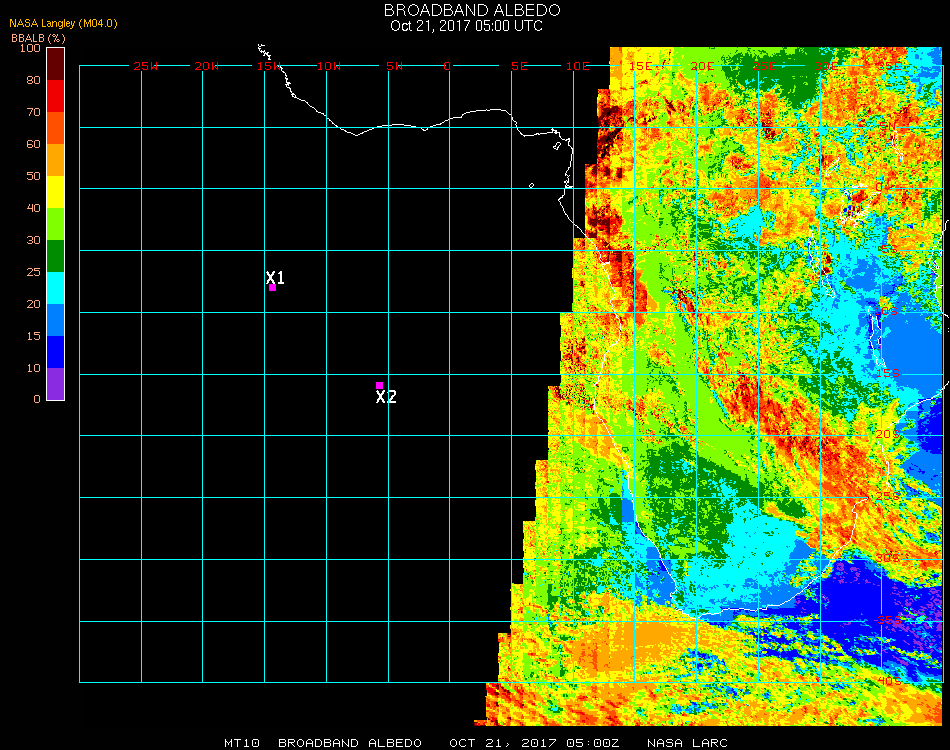
Task: Click the '40' colorbar value
Action: tap(33, 208)
